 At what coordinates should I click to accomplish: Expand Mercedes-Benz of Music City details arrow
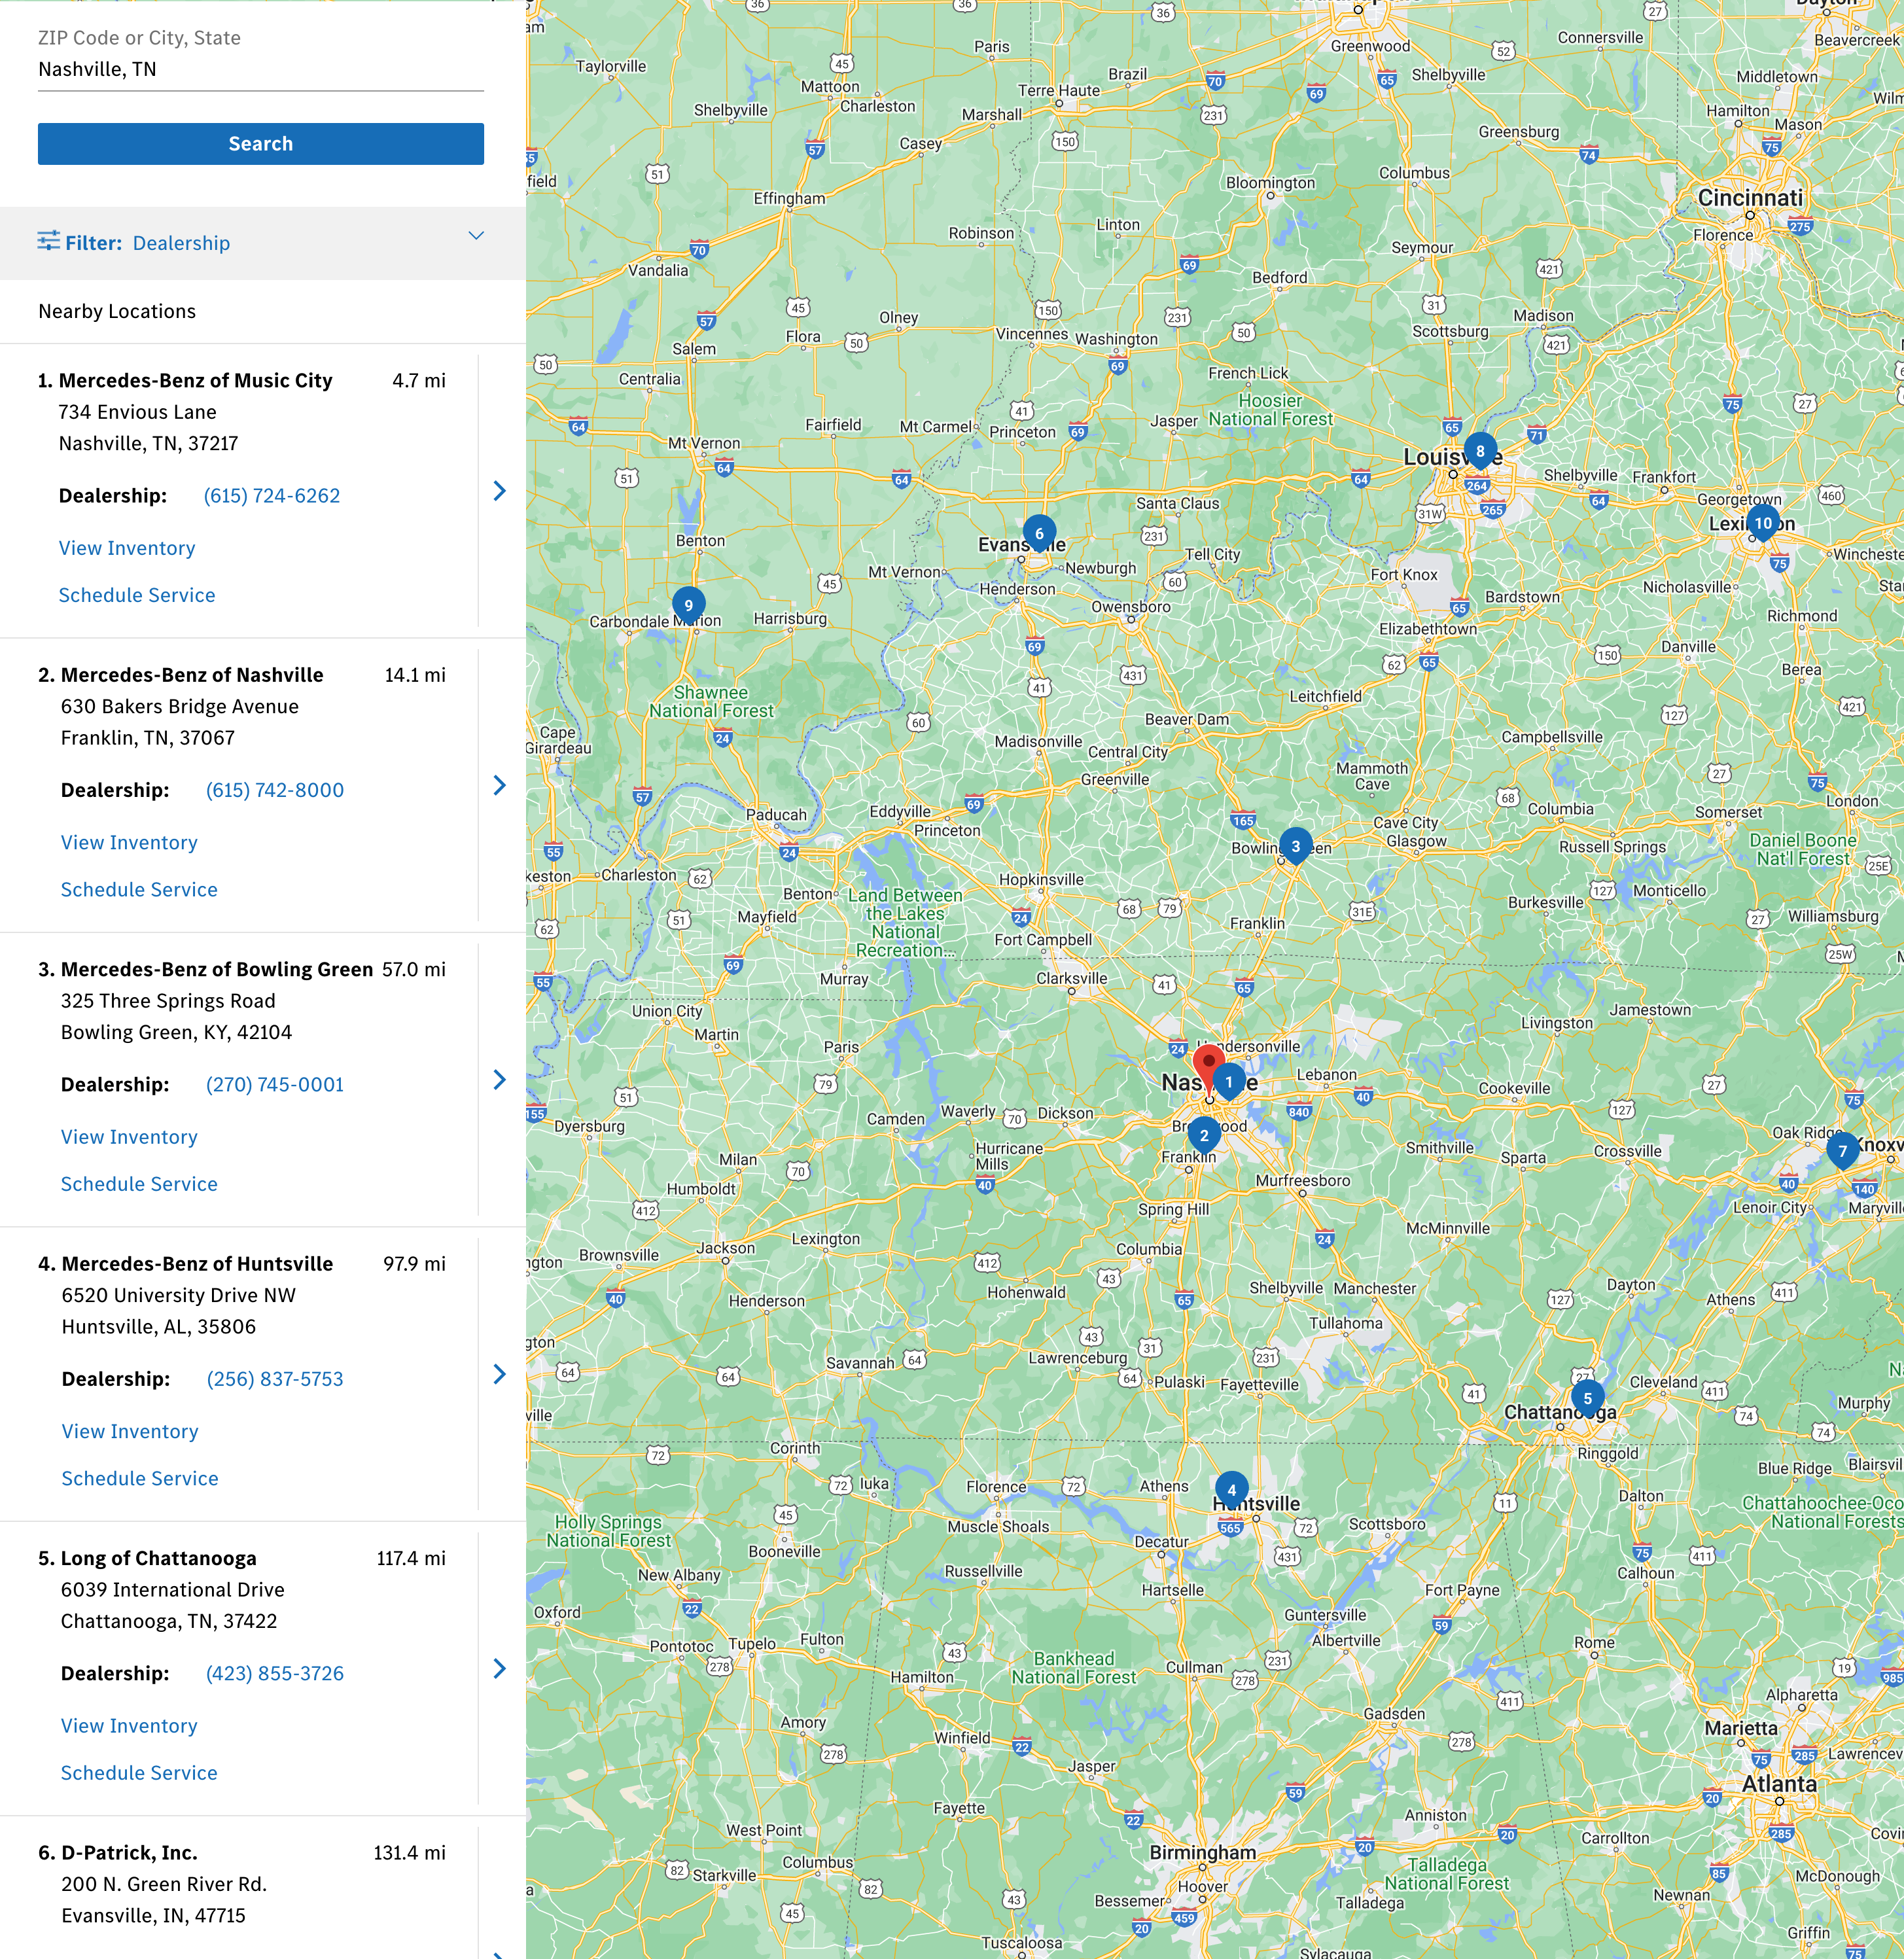(x=500, y=490)
